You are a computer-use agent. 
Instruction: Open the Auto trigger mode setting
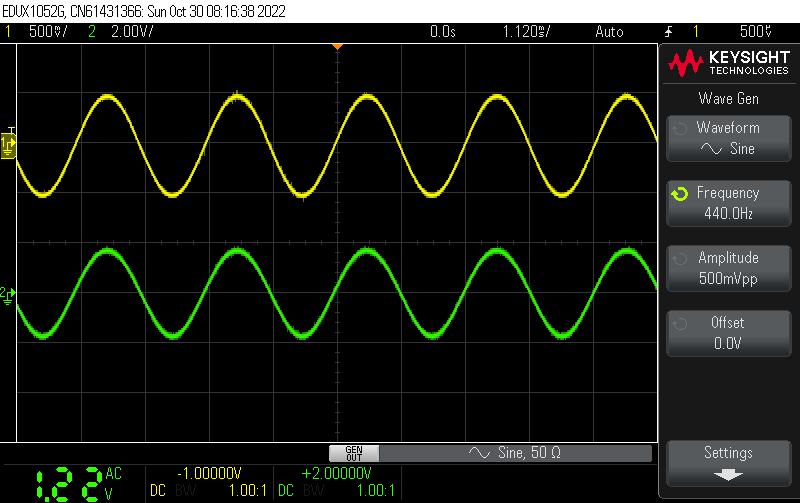[x=608, y=32]
